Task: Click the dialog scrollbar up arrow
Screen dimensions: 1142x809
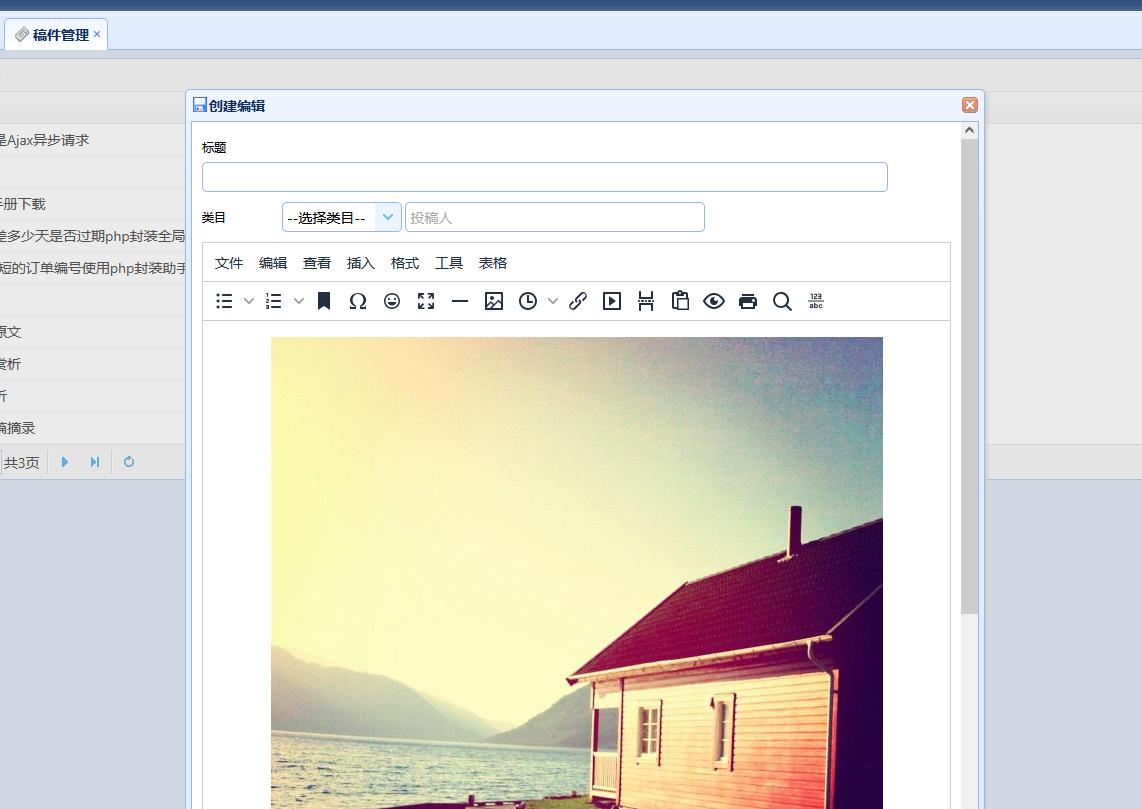Action: coord(969,130)
